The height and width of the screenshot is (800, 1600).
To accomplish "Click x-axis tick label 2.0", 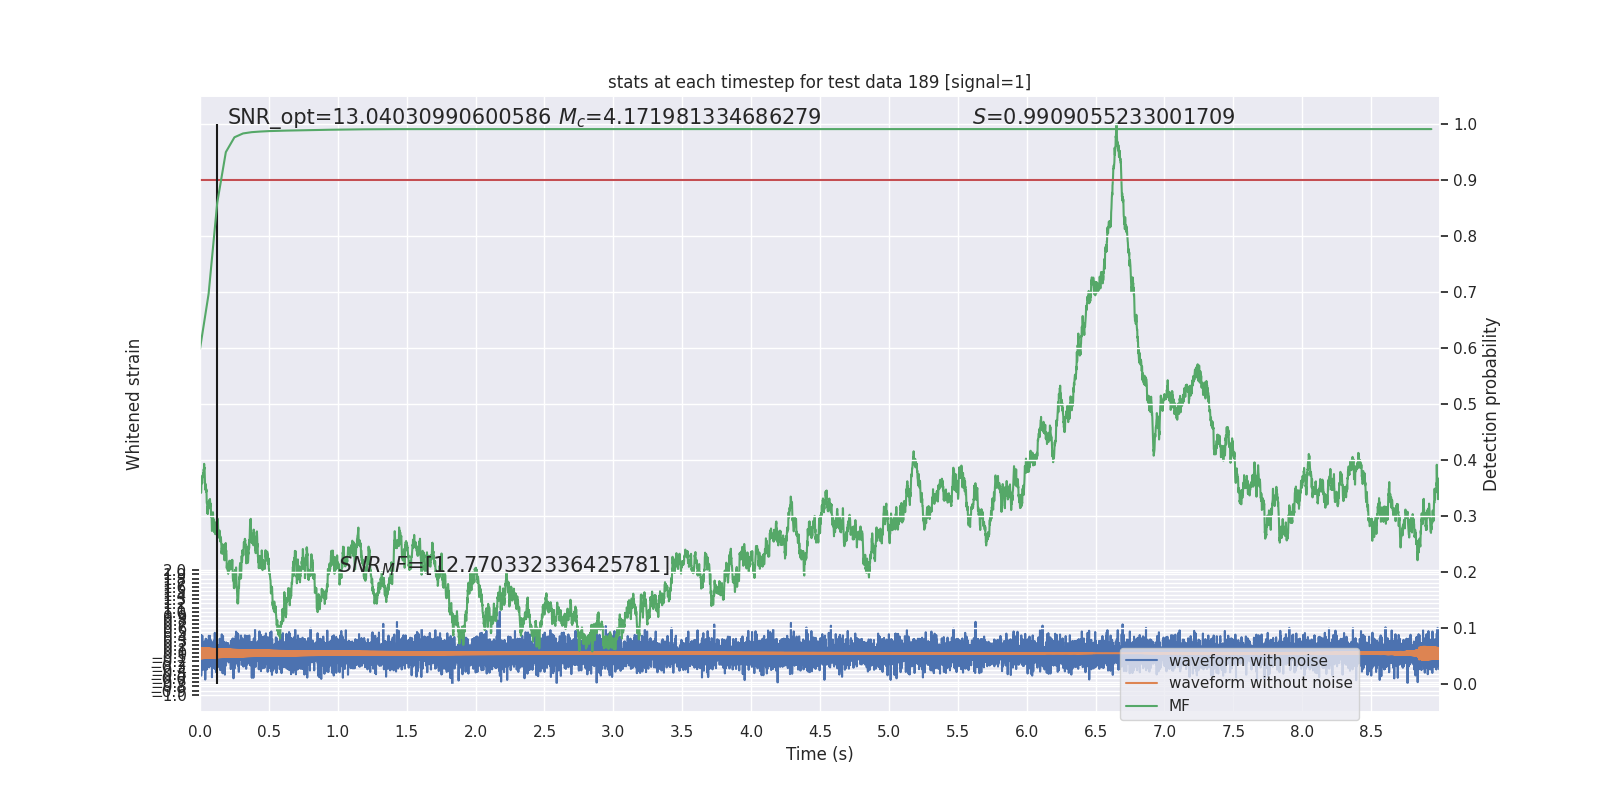I will point(476,732).
